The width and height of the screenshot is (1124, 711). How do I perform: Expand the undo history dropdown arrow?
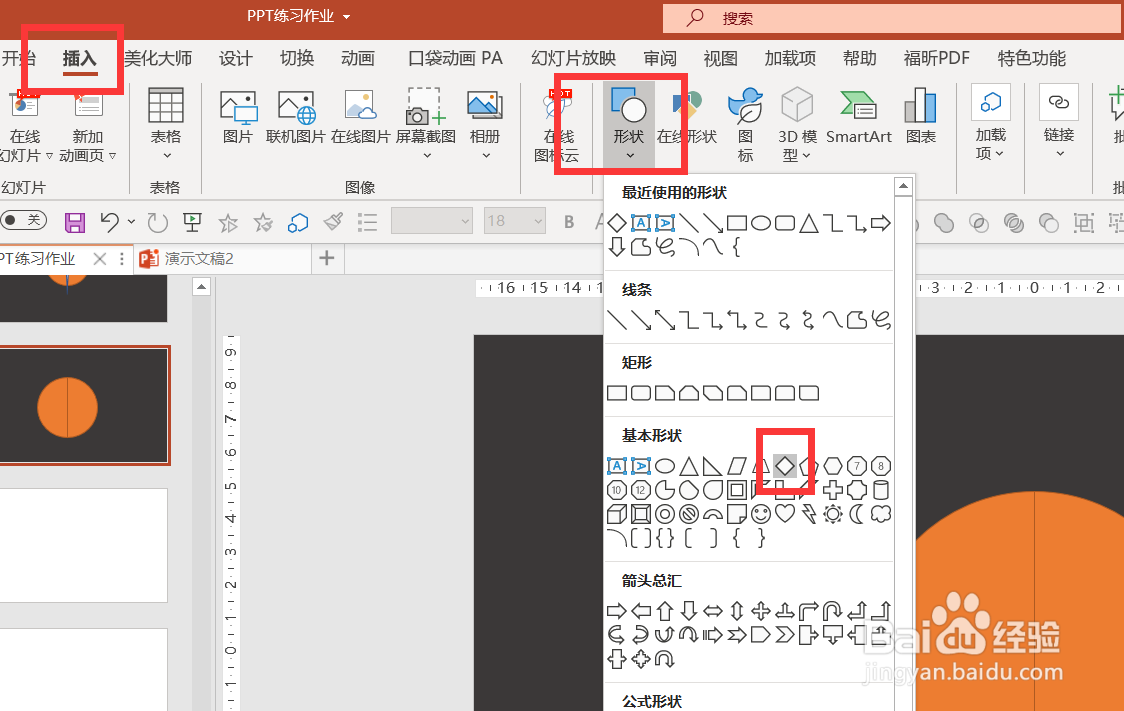click(131, 222)
